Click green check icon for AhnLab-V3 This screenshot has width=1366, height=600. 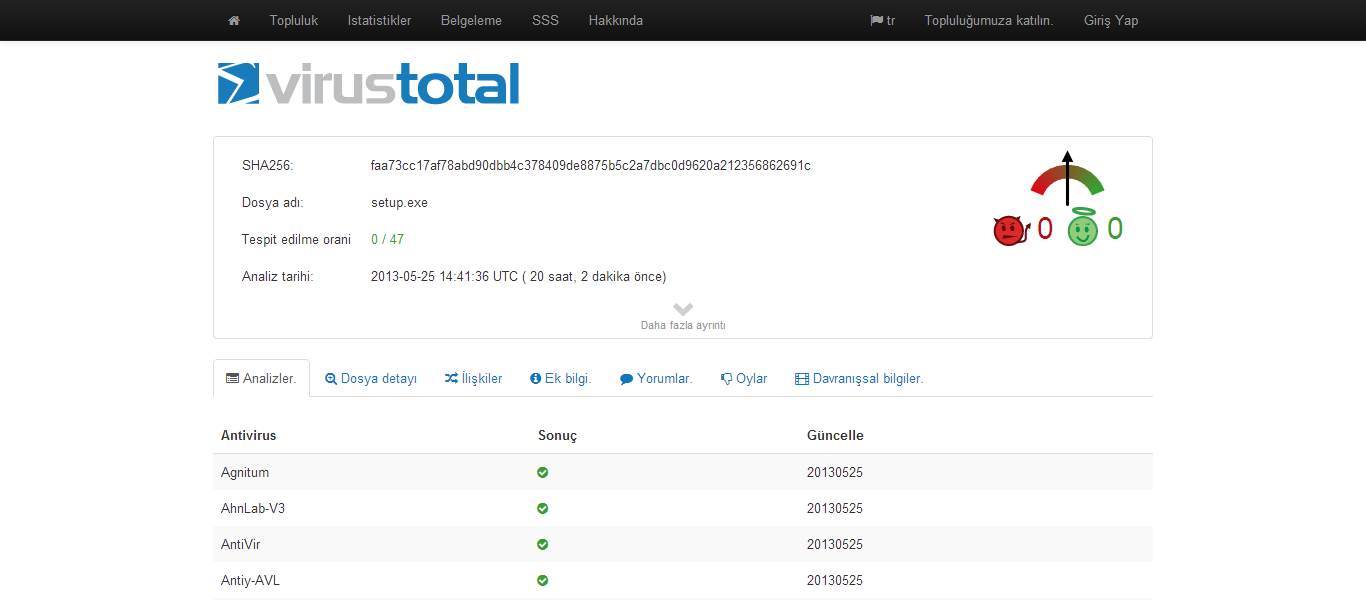(543, 508)
